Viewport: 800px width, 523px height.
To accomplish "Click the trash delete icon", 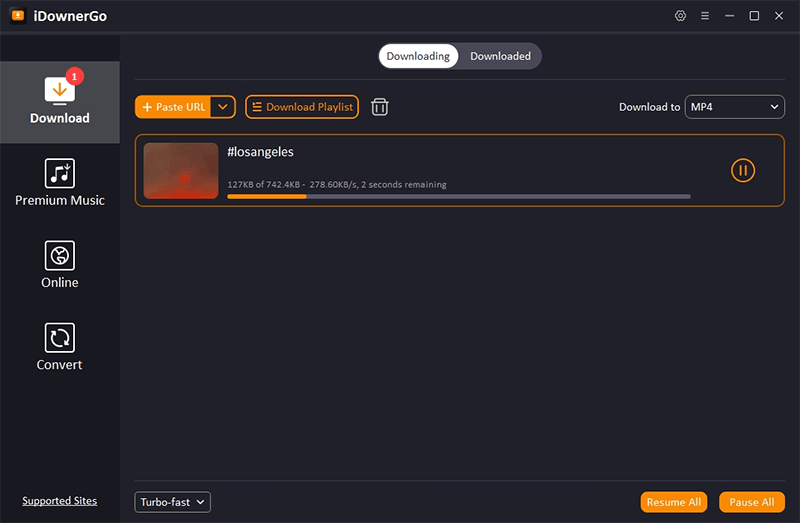I will [x=380, y=107].
